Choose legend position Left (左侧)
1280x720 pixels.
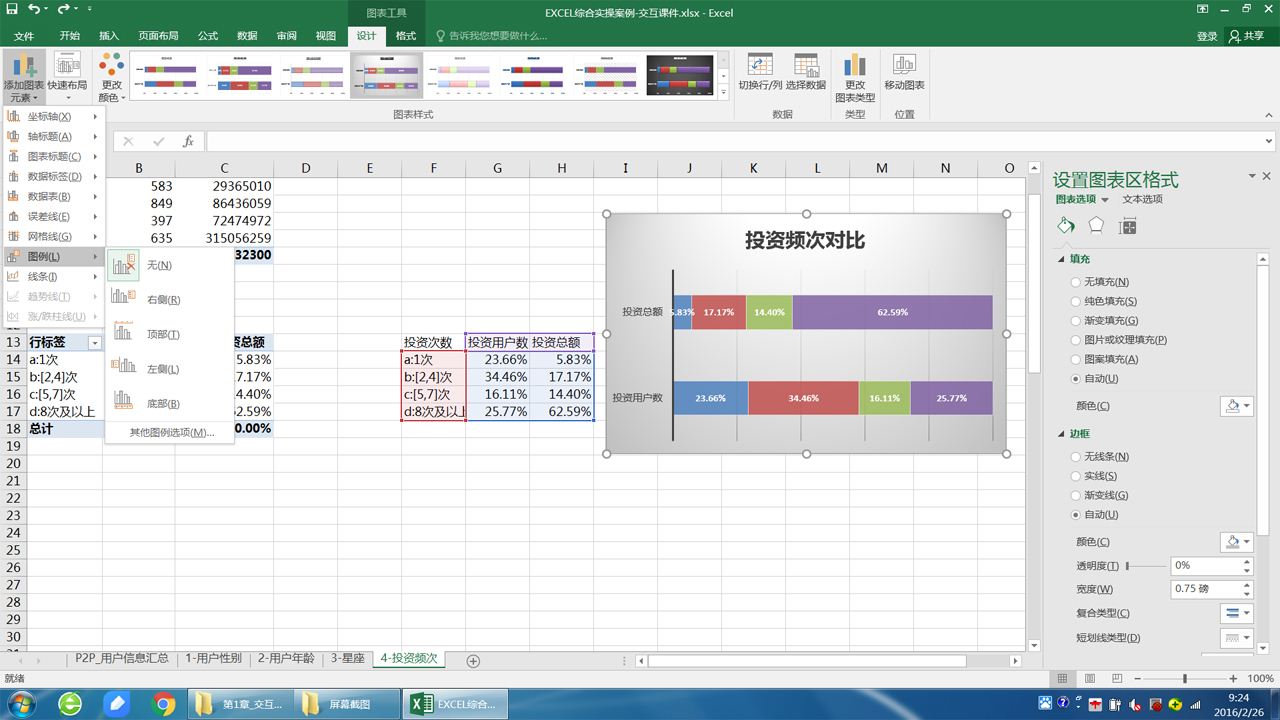click(x=169, y=369)
